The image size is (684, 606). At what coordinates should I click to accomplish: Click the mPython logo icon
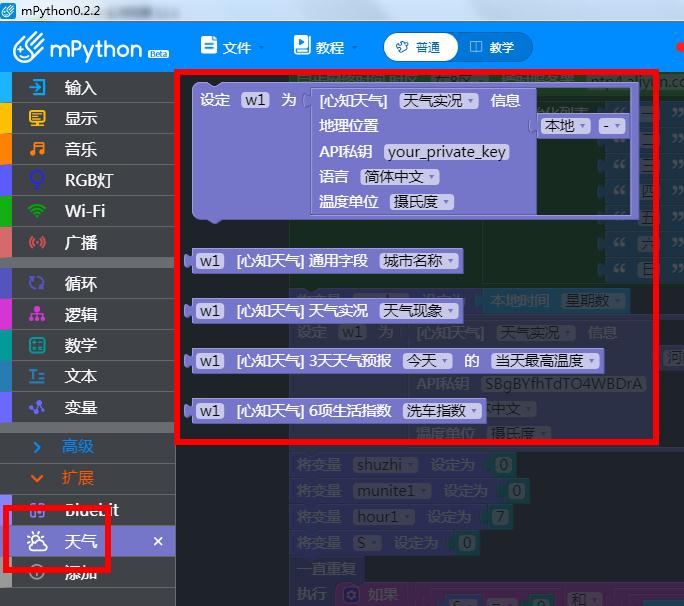pyautogui.click(x=29, y=47)
